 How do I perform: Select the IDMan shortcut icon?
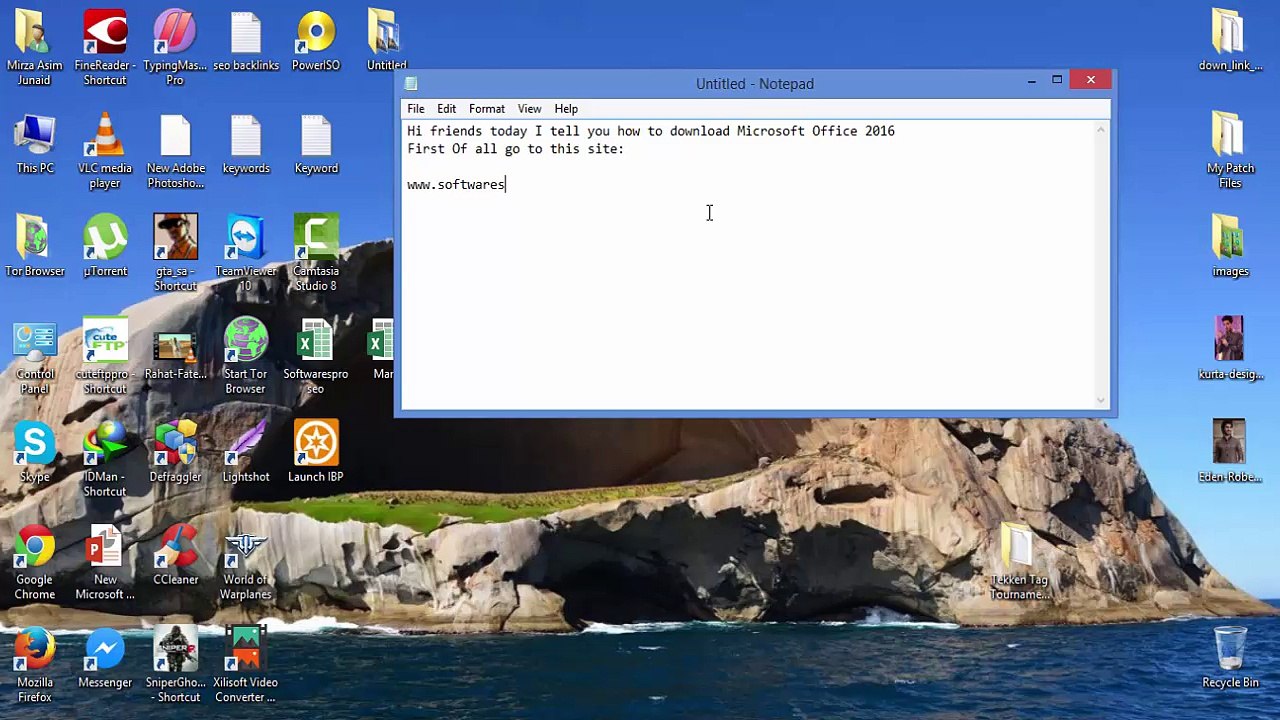(x=105, y=460)
